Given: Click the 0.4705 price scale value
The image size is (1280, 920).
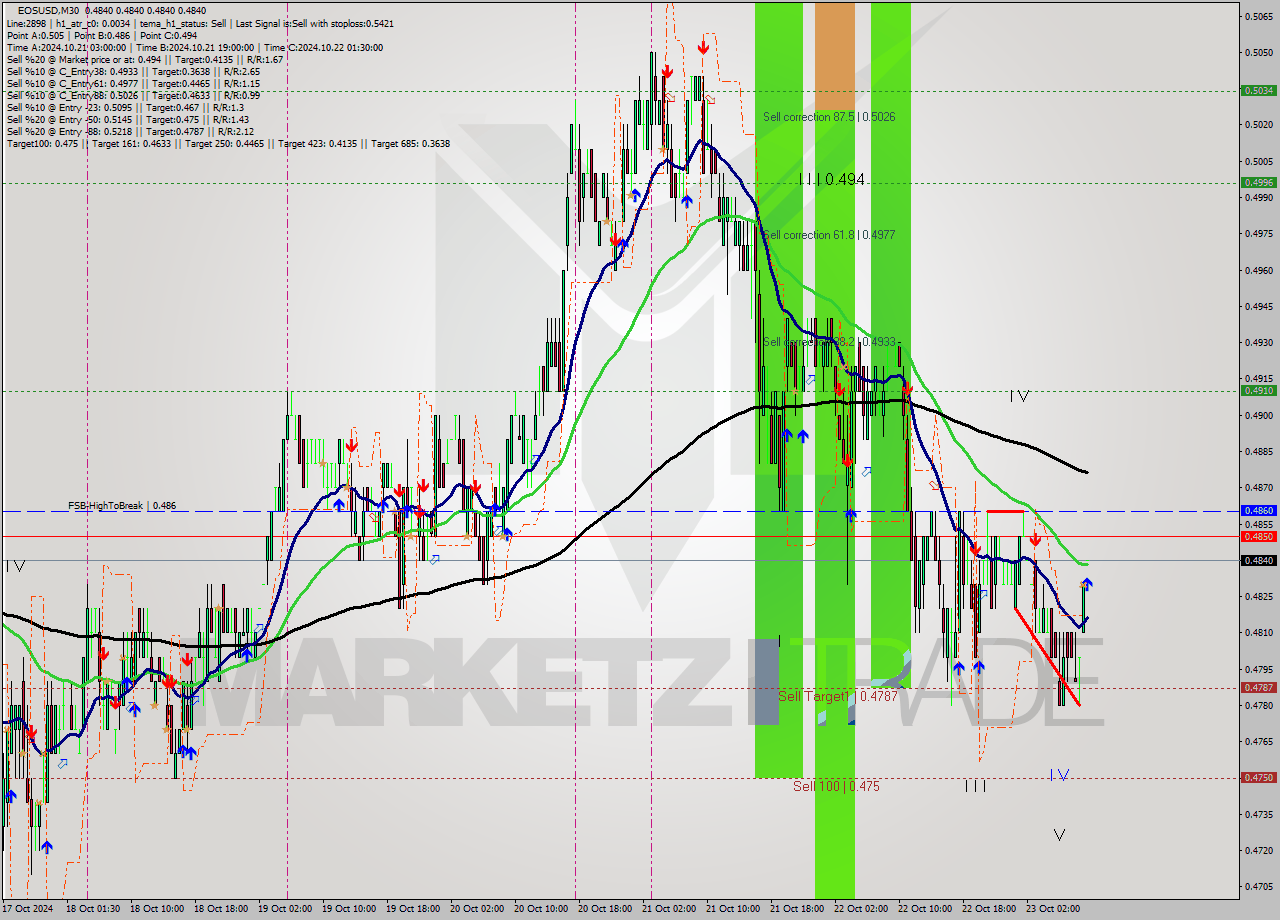Looking at the screenshot, I should point(1259,886).
